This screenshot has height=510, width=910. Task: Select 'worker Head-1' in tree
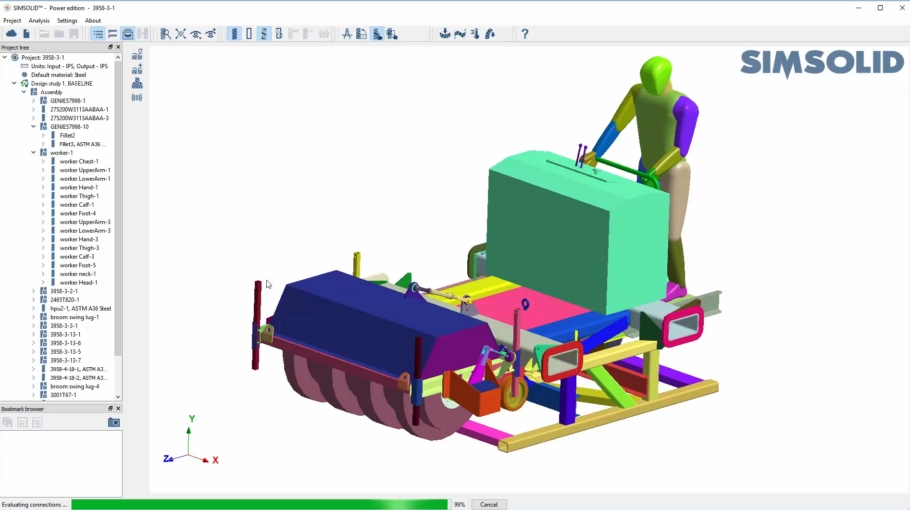tap(78, 283)
